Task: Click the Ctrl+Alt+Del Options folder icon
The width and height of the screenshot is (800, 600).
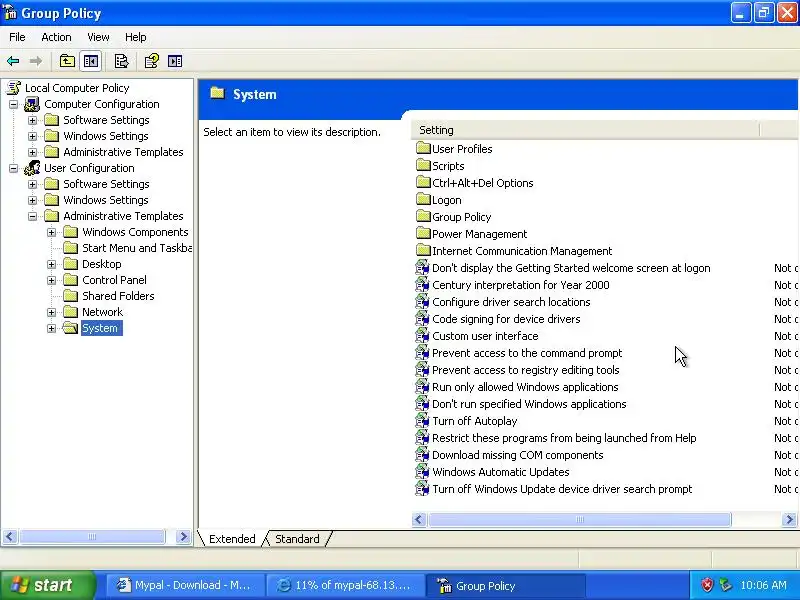Action: pos(423,183)
